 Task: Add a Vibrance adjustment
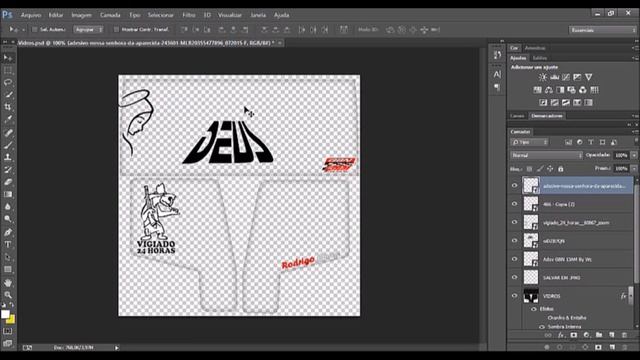click(x=589, y=77)
